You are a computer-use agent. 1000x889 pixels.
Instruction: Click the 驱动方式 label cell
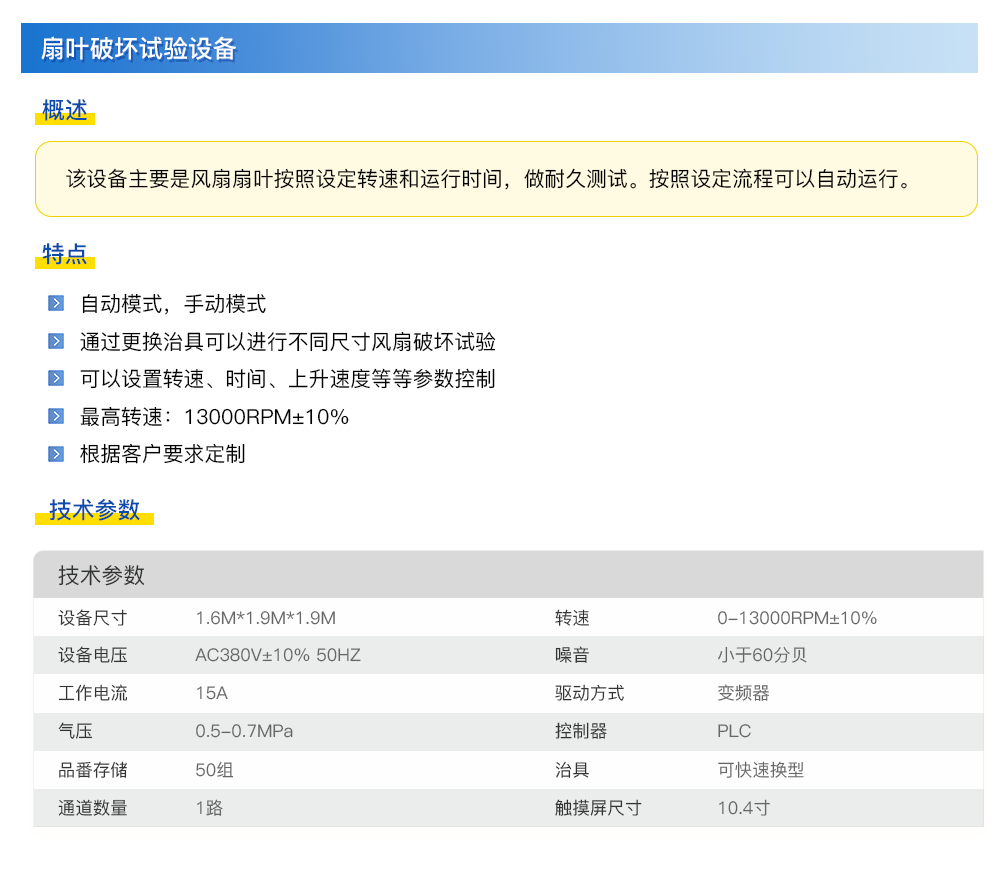[x=589, y=693]
